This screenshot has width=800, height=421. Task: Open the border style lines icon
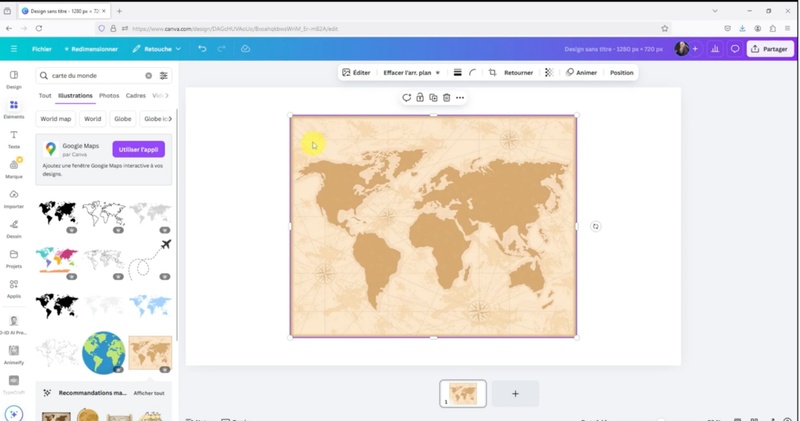point(457,72)
